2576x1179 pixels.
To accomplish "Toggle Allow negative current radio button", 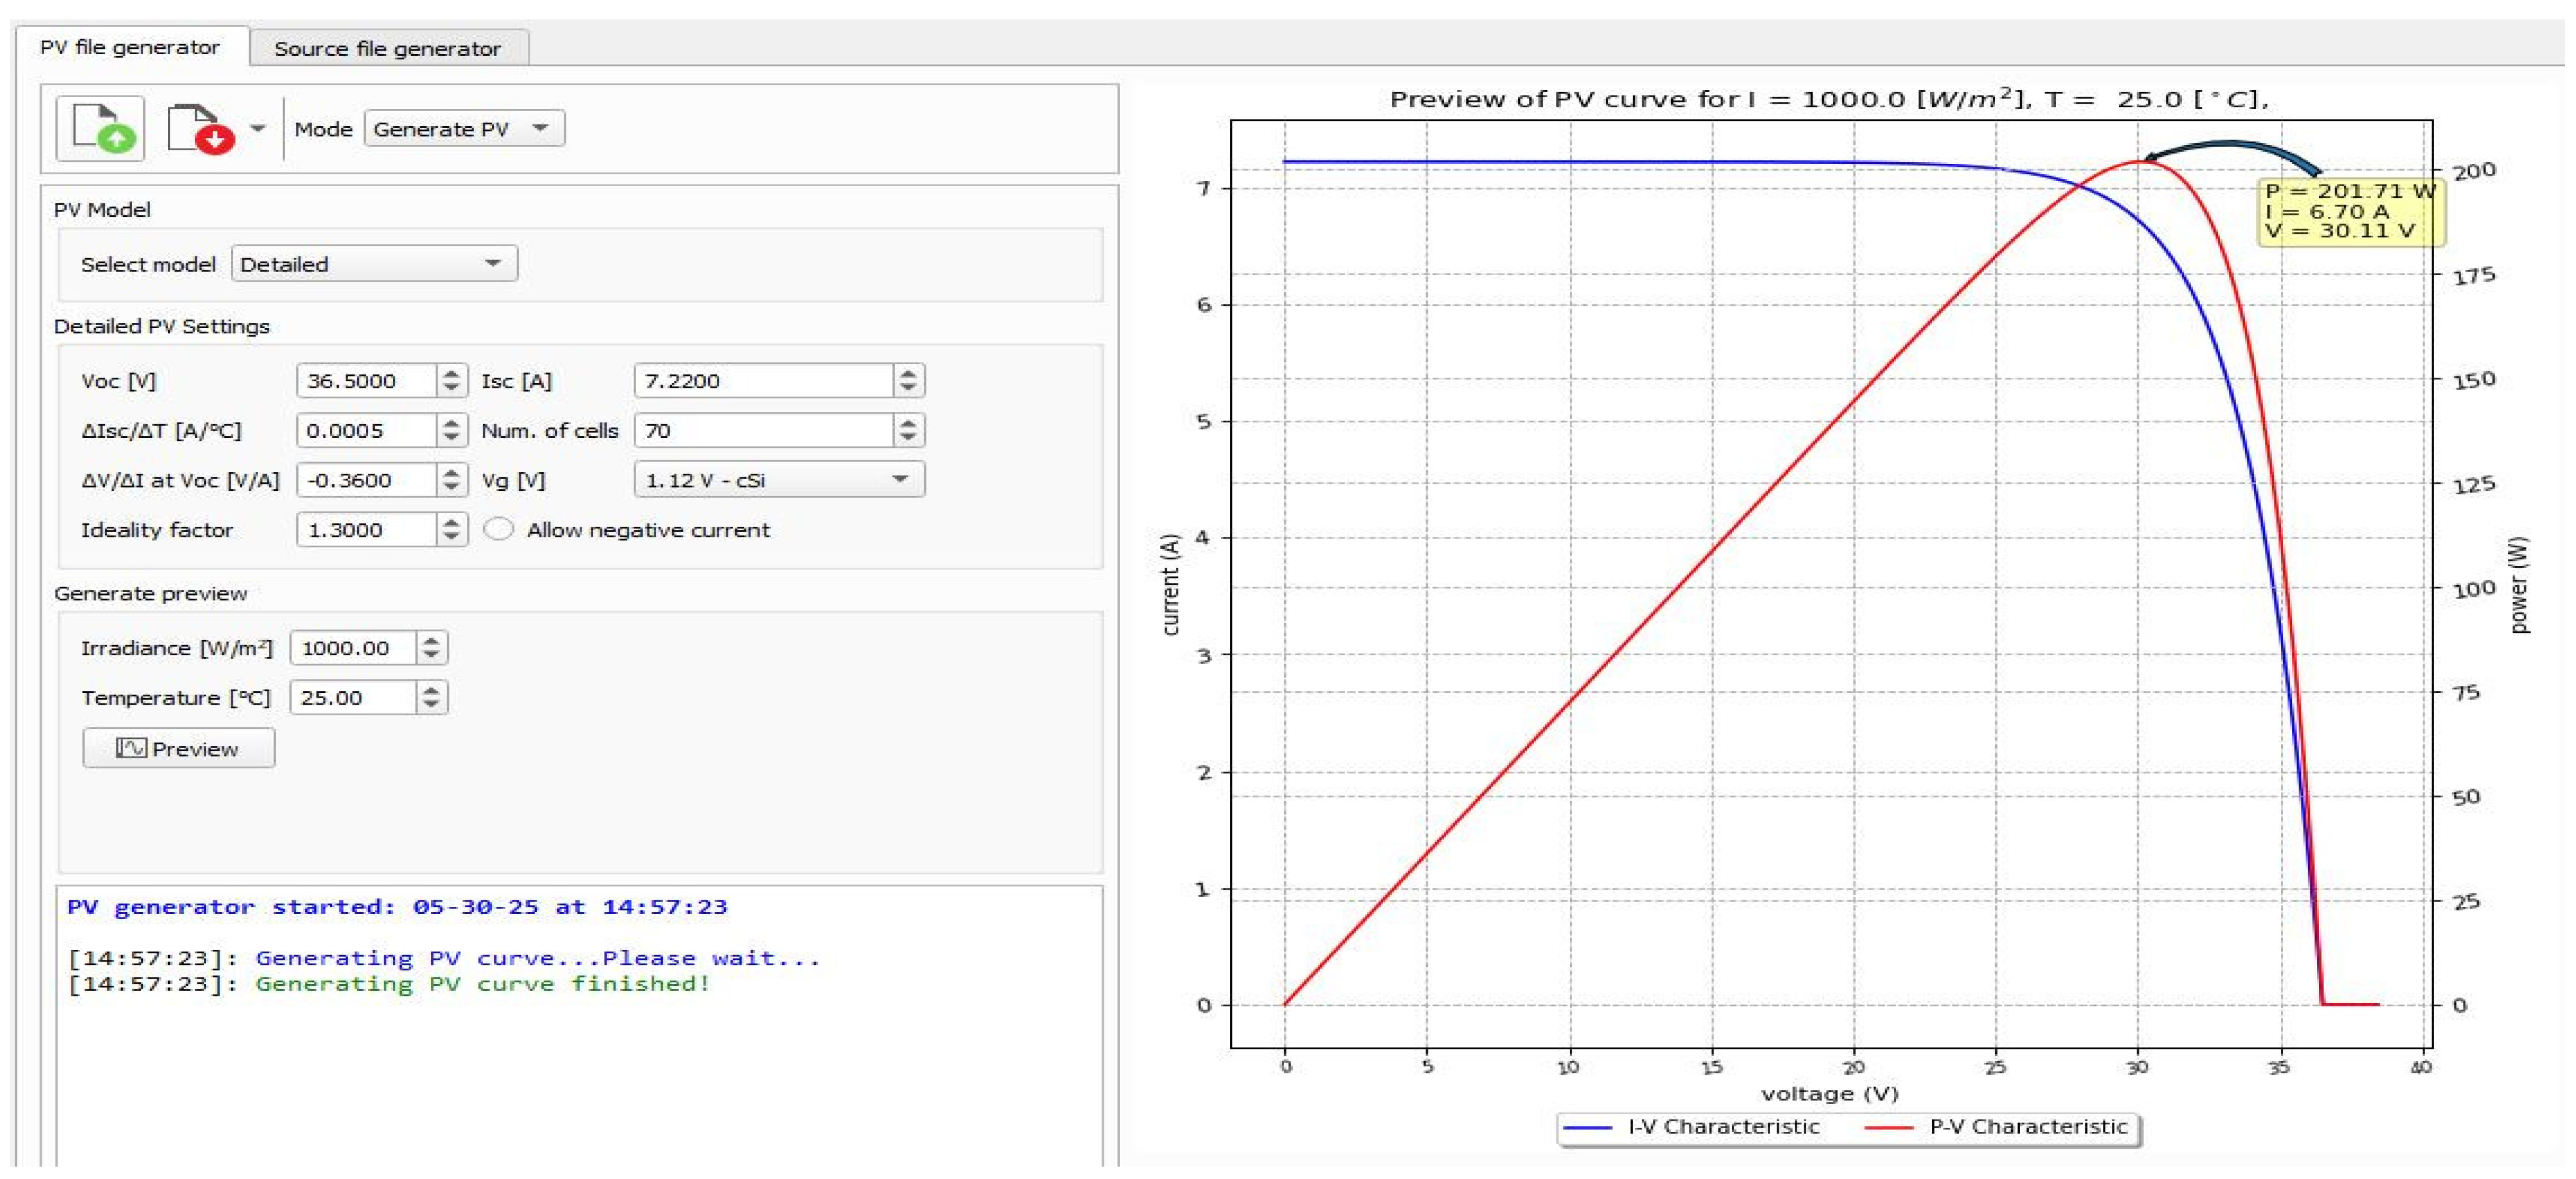I will 498,530.
